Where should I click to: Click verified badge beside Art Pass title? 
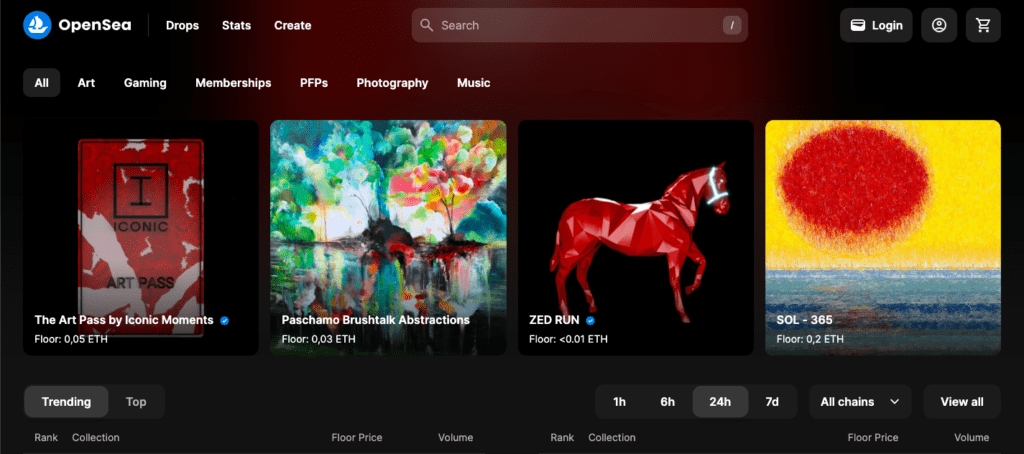[224, 321]
